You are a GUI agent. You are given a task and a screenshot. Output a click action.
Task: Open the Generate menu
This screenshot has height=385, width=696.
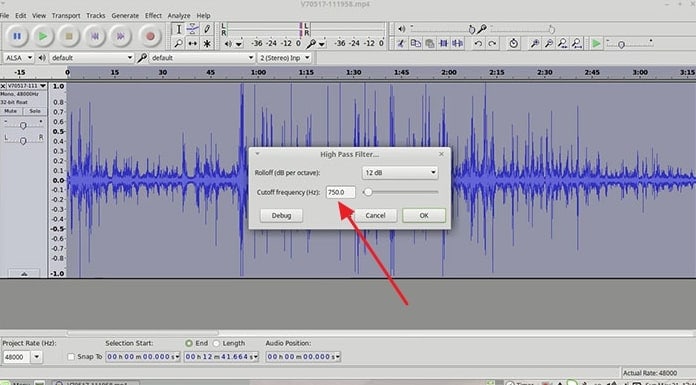tap(125, 16)
